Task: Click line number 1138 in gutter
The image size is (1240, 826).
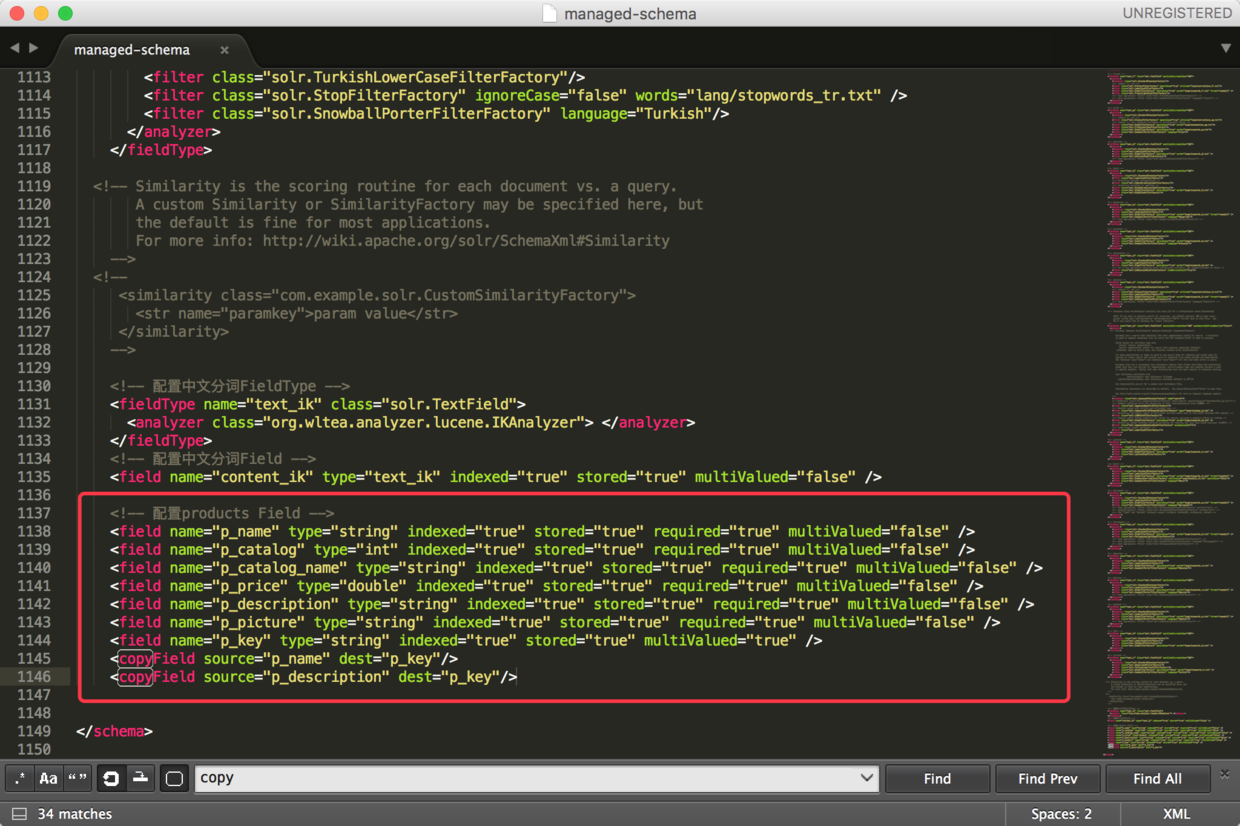Action: pyautogui.click(x=34, y=531)
